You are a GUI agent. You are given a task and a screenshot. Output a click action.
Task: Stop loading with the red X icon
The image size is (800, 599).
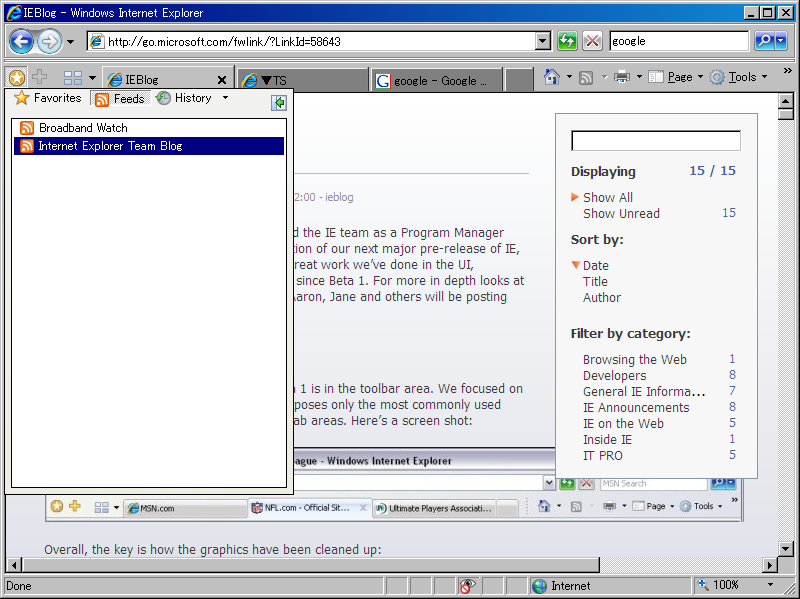592,41
